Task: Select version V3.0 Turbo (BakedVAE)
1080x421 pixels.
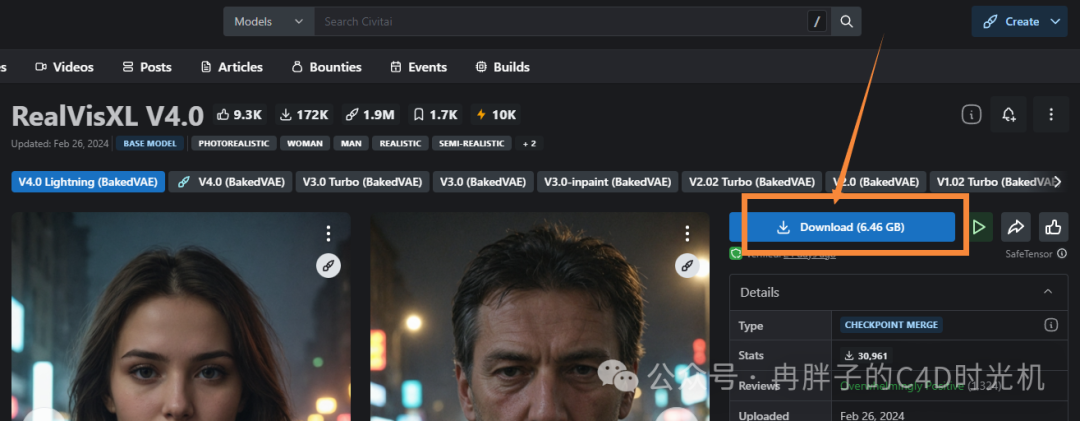Action: click(363, 182)
